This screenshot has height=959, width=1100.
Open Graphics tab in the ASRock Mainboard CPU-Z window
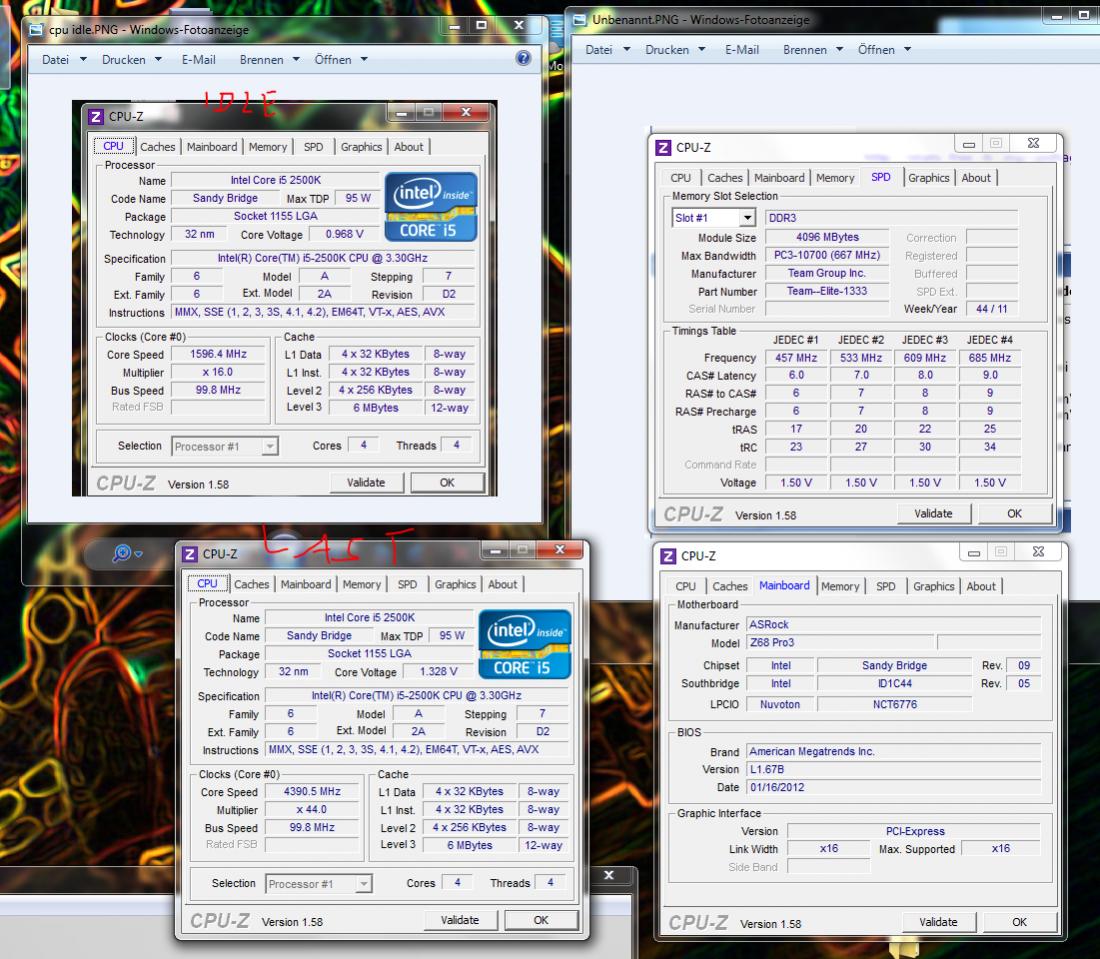click(x=934, y=586)
